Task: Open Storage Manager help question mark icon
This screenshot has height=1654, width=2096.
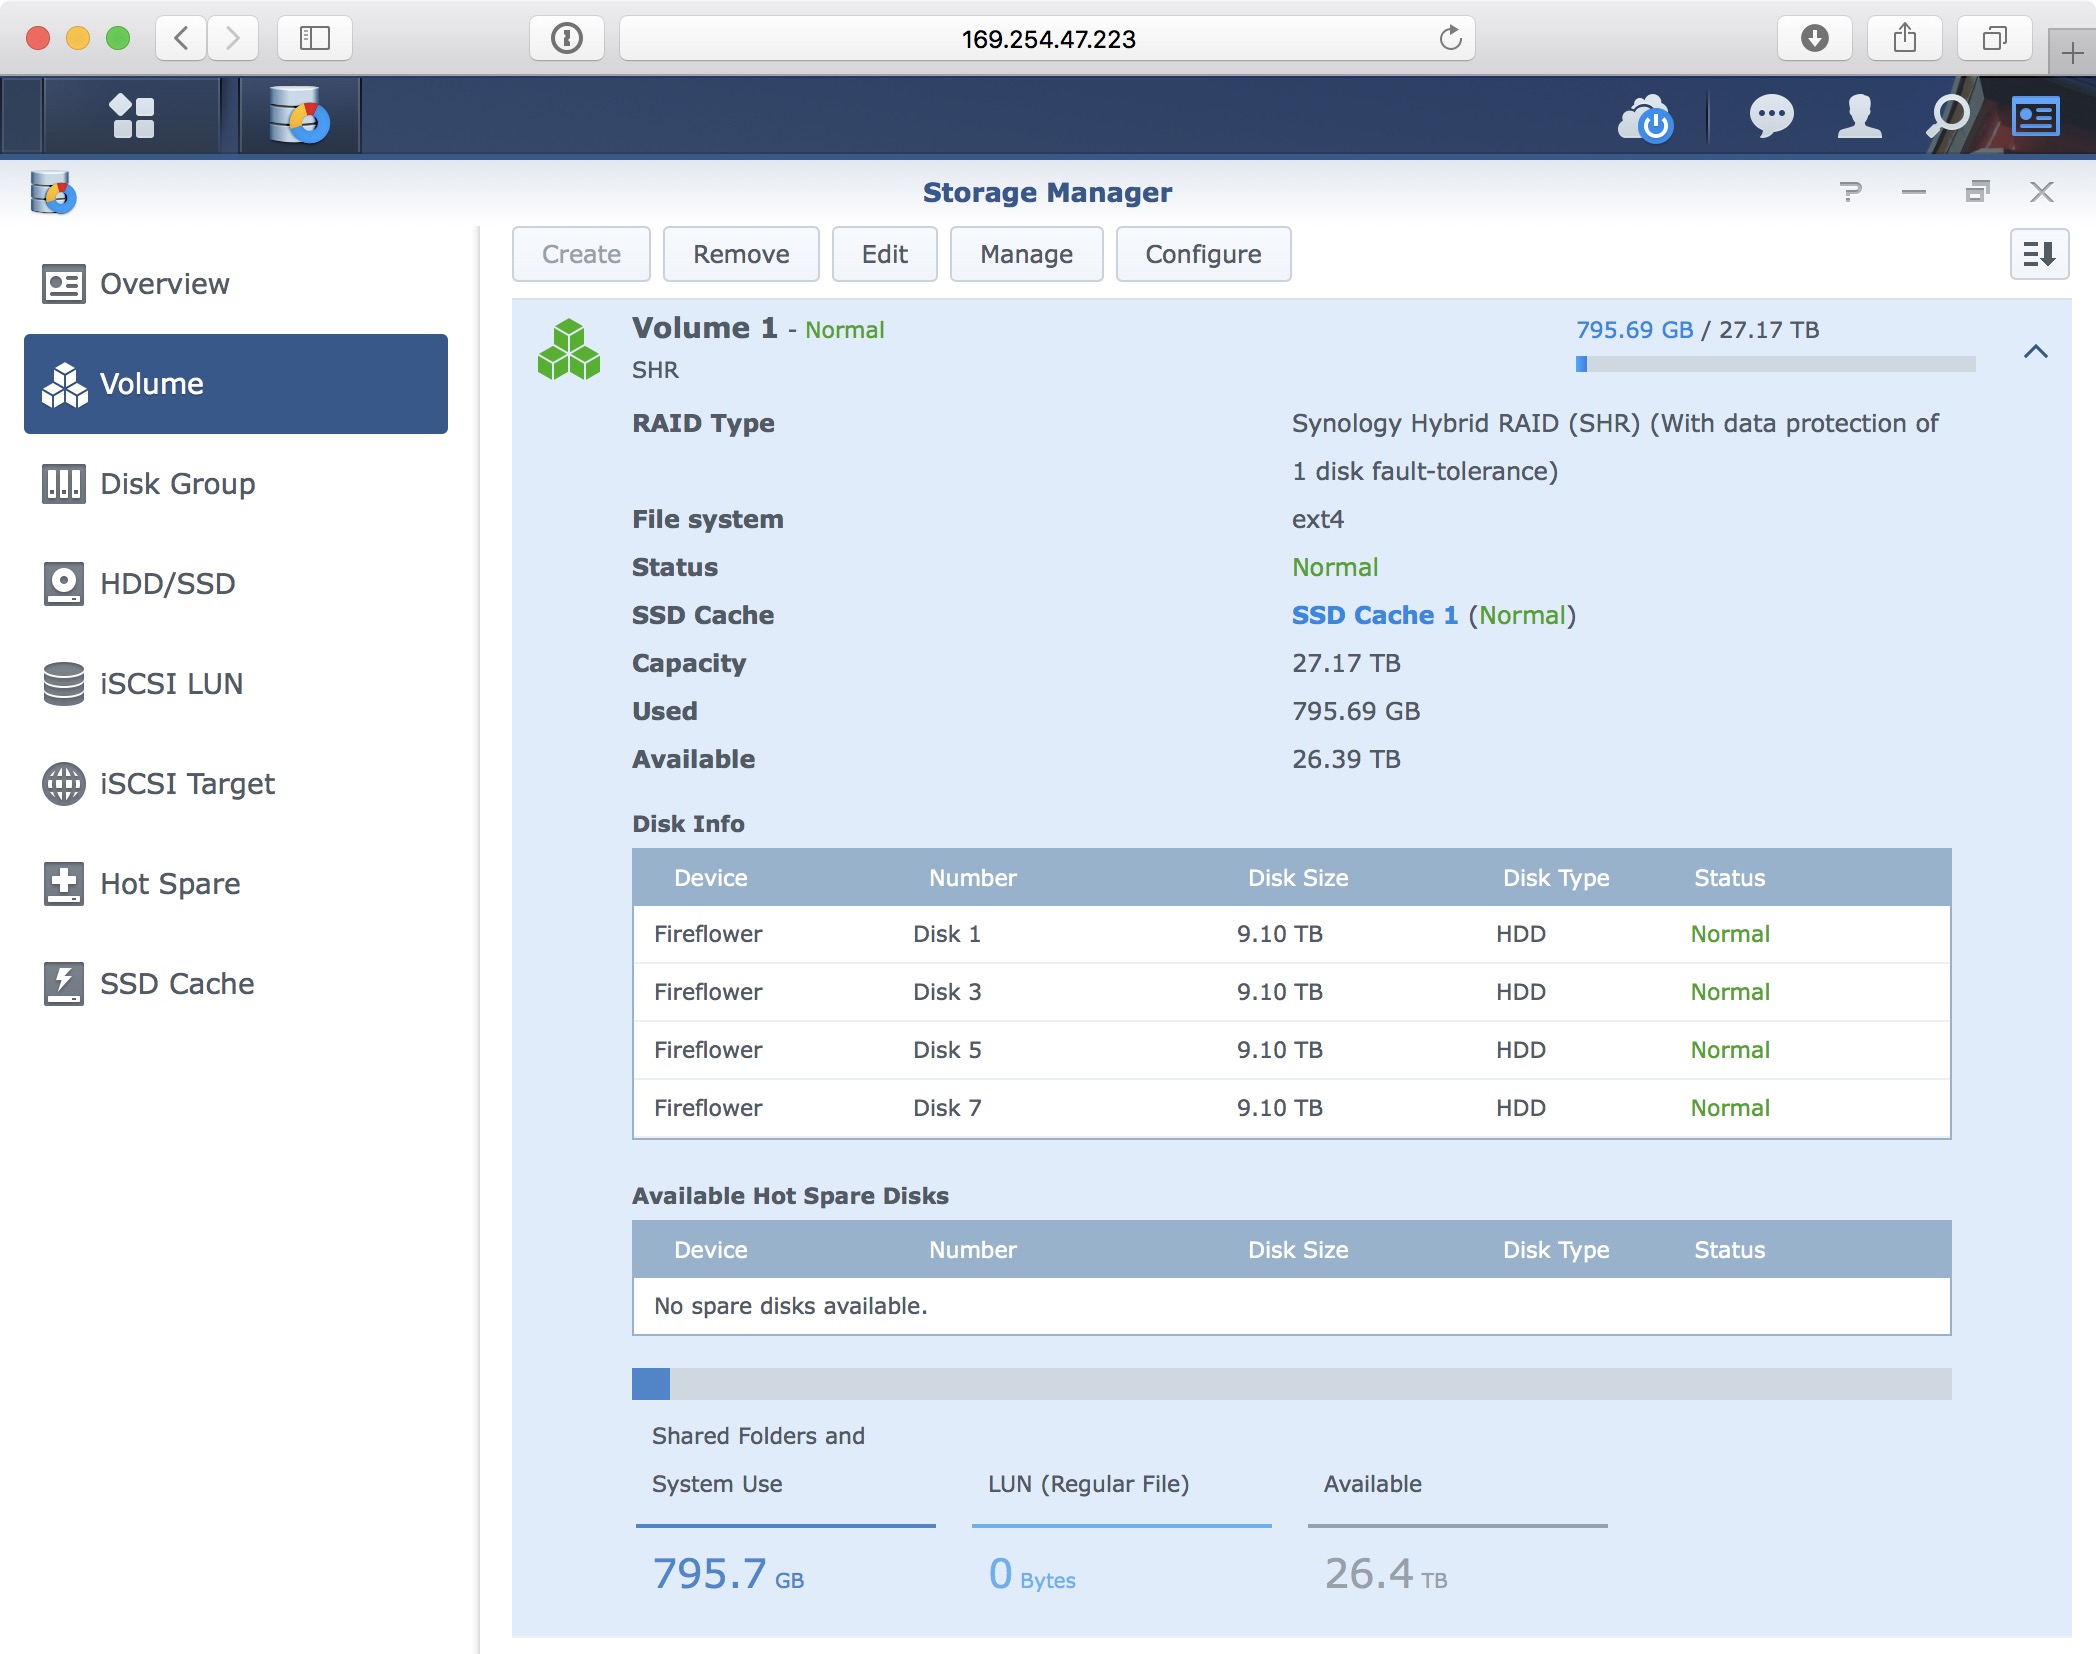Action: click(1853, 192)
